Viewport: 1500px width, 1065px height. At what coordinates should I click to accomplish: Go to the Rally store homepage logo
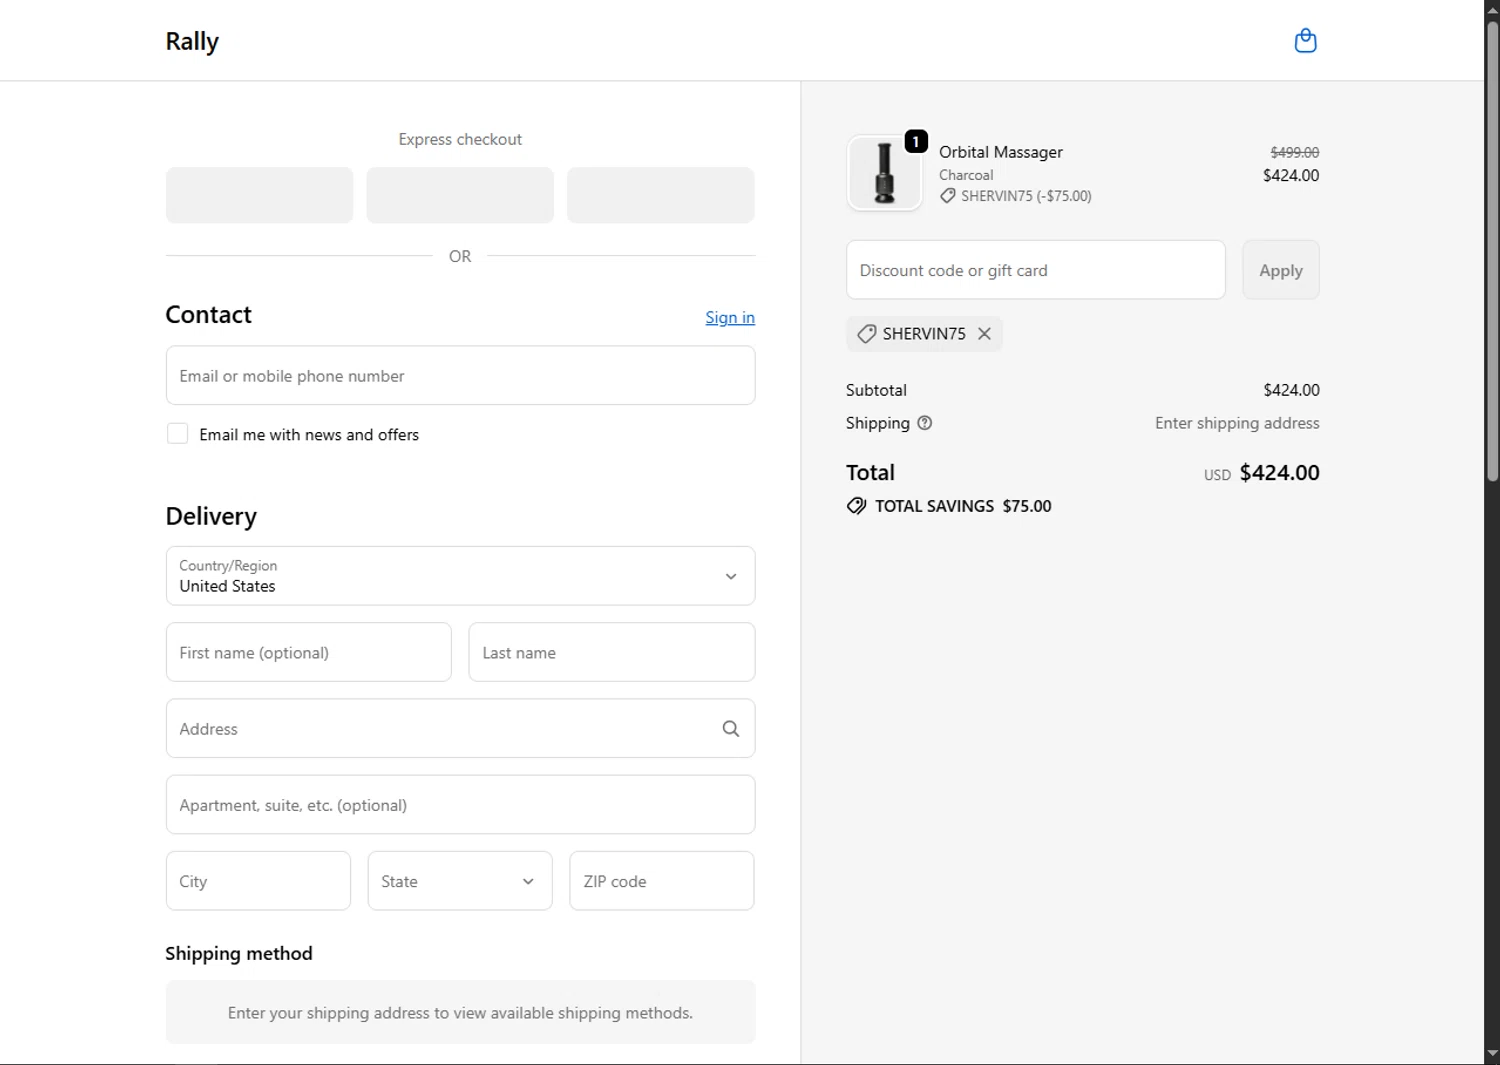tap(192, 41)
